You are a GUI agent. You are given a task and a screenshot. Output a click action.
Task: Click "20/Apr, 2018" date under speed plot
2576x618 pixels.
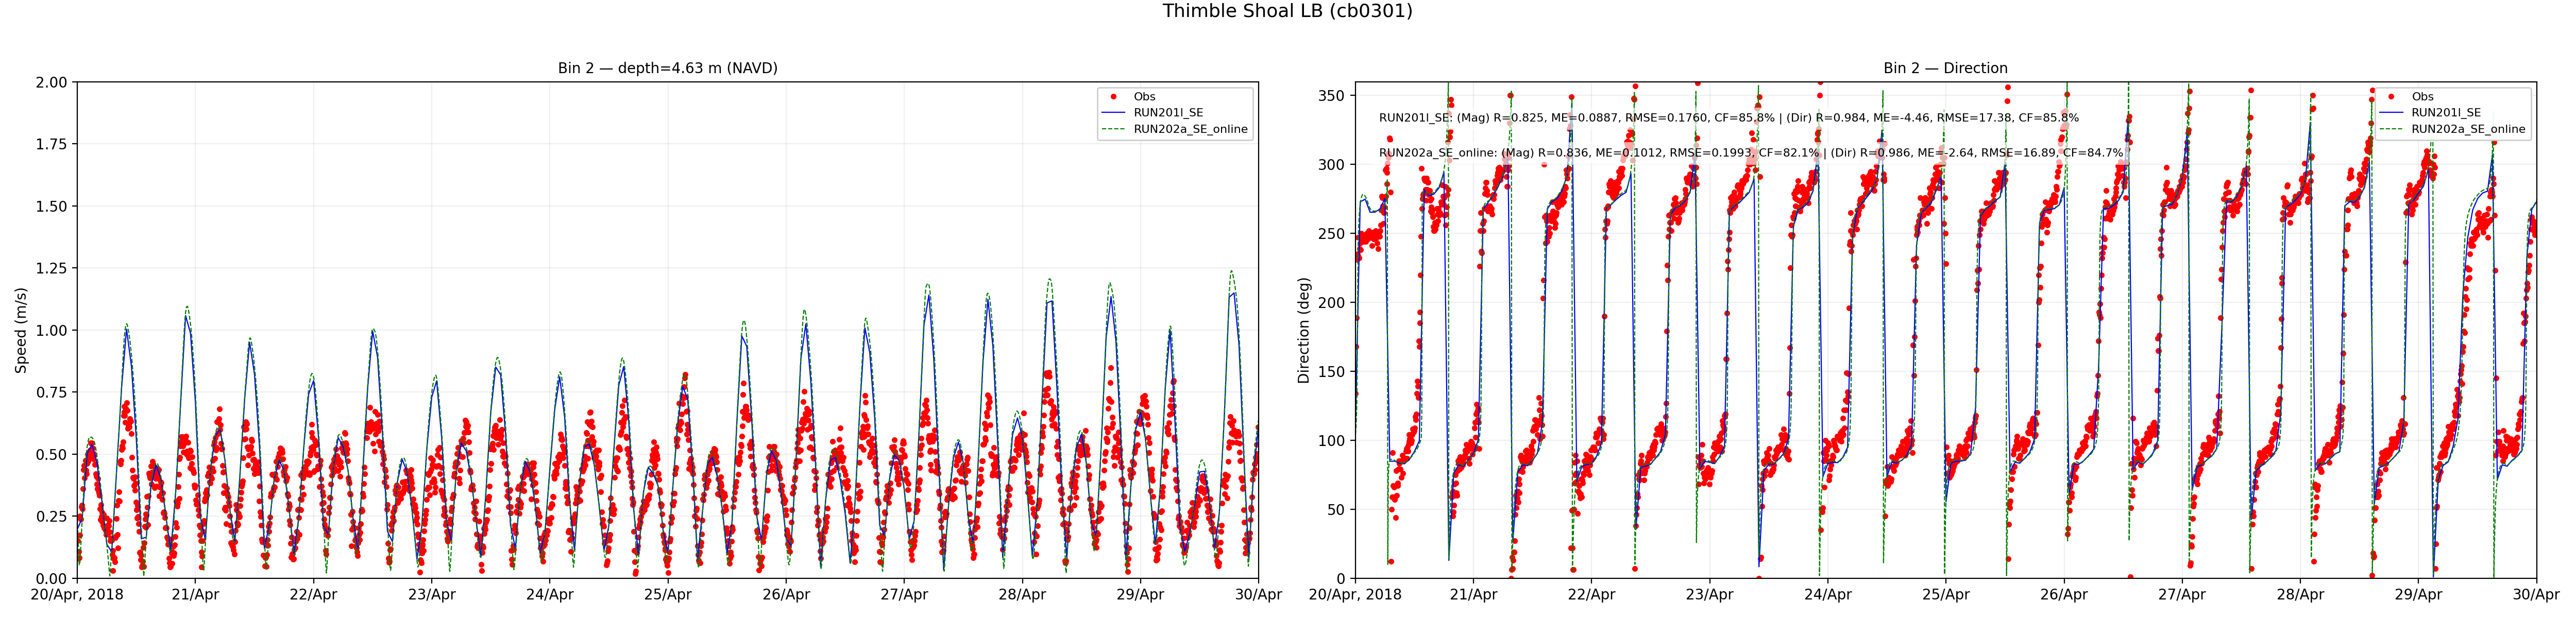[77, 595]
